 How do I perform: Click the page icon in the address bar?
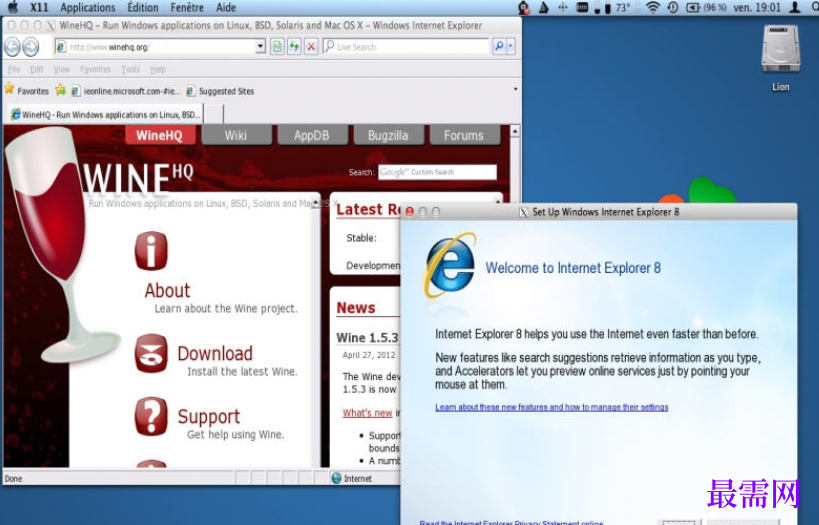61,47
